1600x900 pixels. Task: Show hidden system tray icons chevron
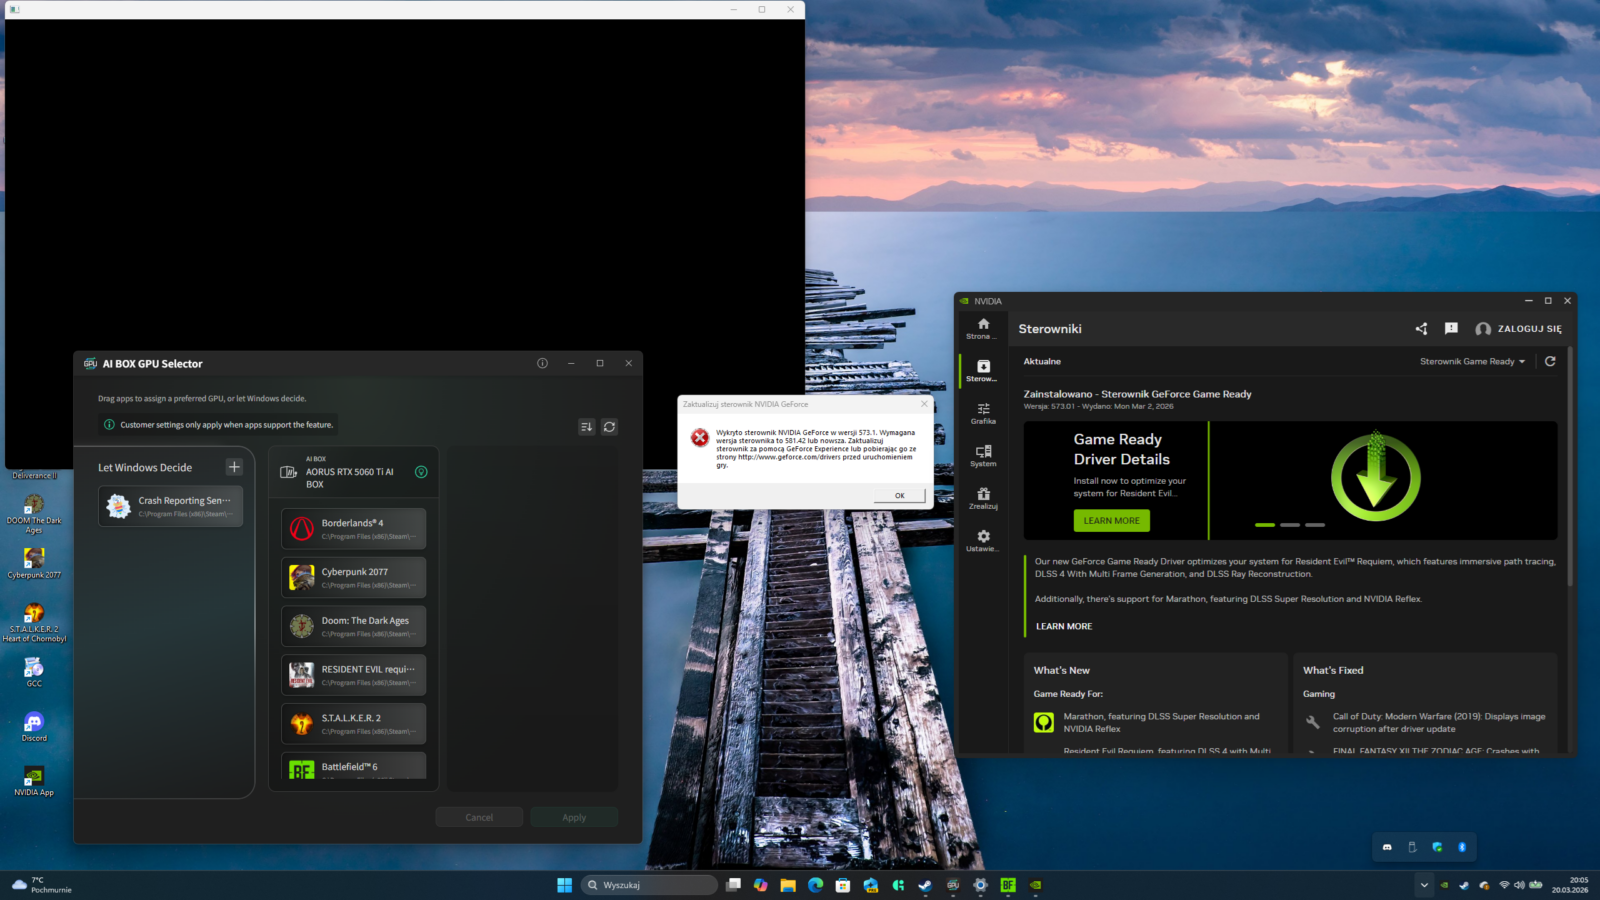pyautogui.click(x=1423, y=885)
